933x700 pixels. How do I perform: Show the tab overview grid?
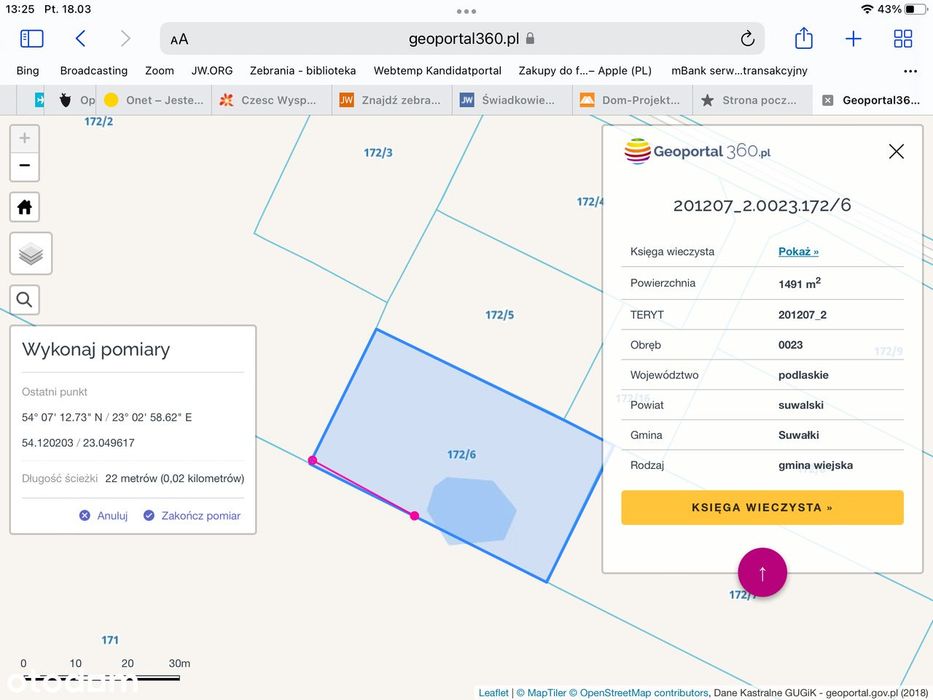tap(903, 39)
